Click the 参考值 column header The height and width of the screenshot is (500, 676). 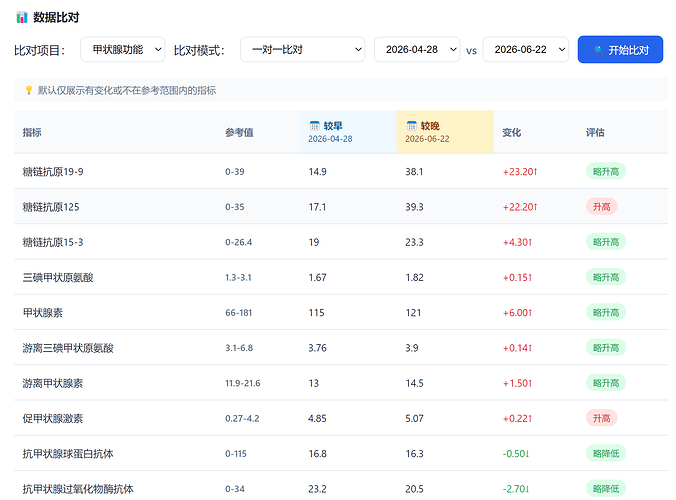(239, 132)
